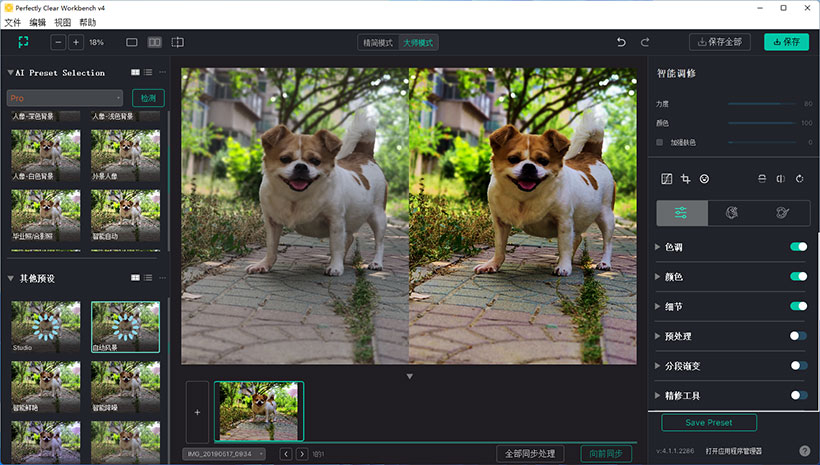Click the undo arrow icon
Viewport: 820px width, 465px height.
click(621, 42)
